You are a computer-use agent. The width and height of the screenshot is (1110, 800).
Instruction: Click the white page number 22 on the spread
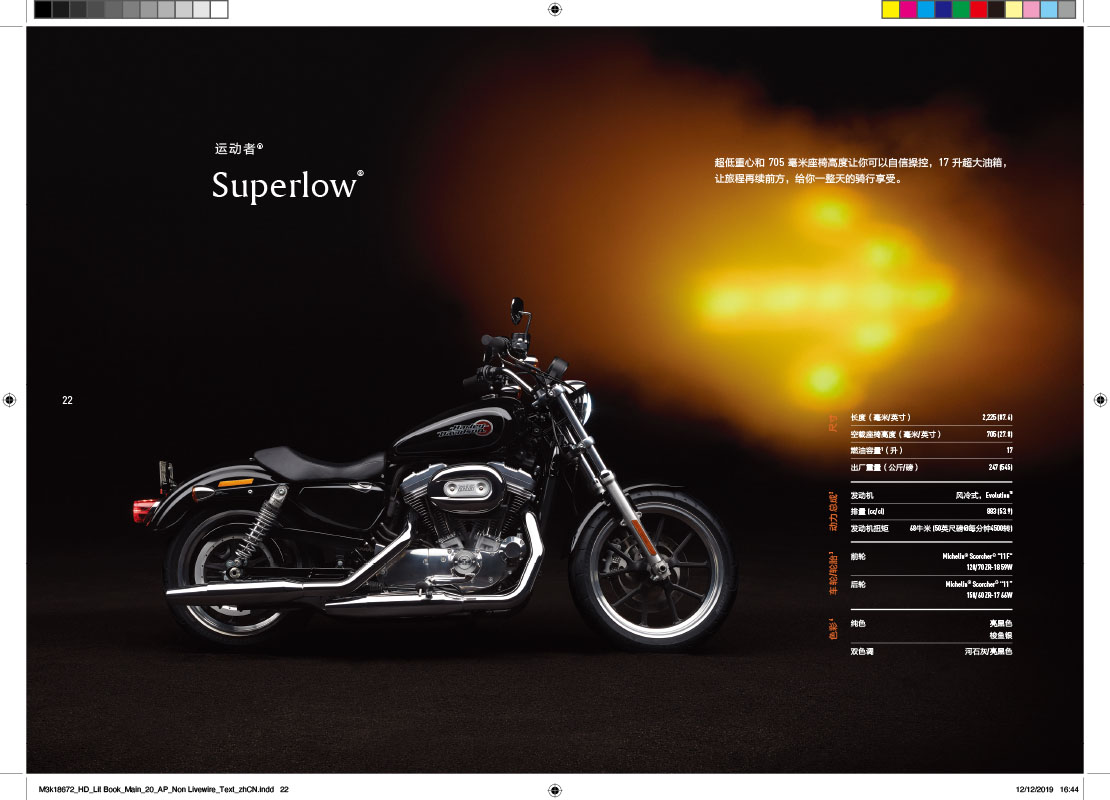(67, 400)
